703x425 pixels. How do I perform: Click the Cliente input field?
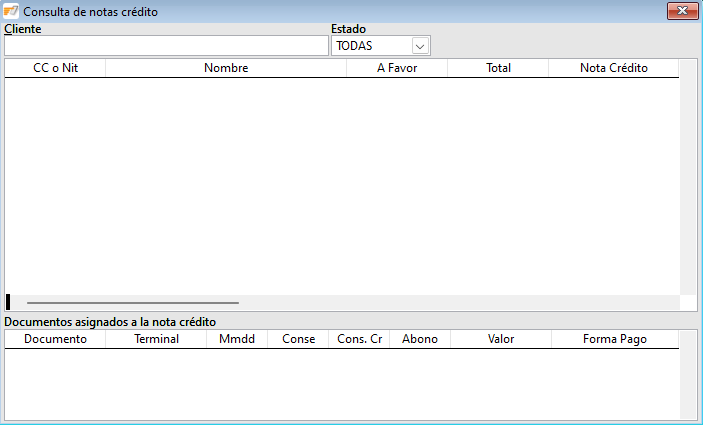[166, 46]
